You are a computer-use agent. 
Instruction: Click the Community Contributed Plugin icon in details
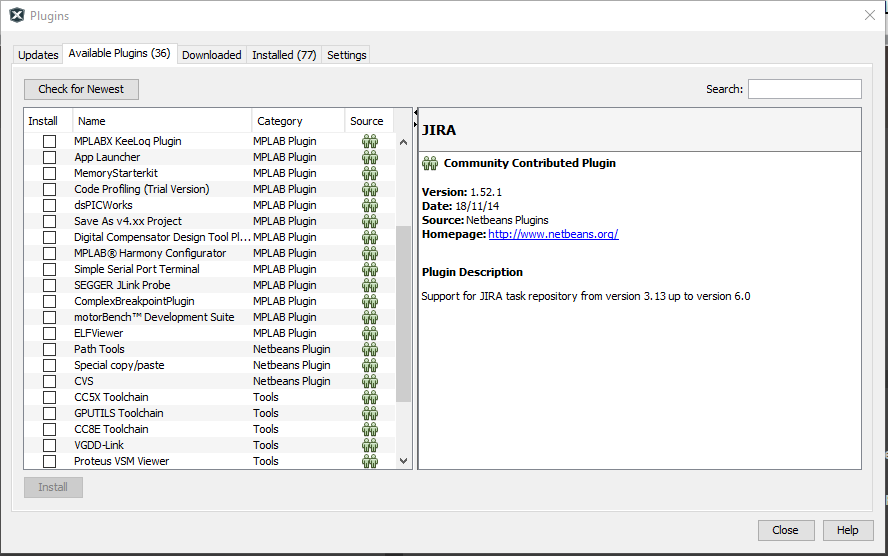[x=430, y=163]
